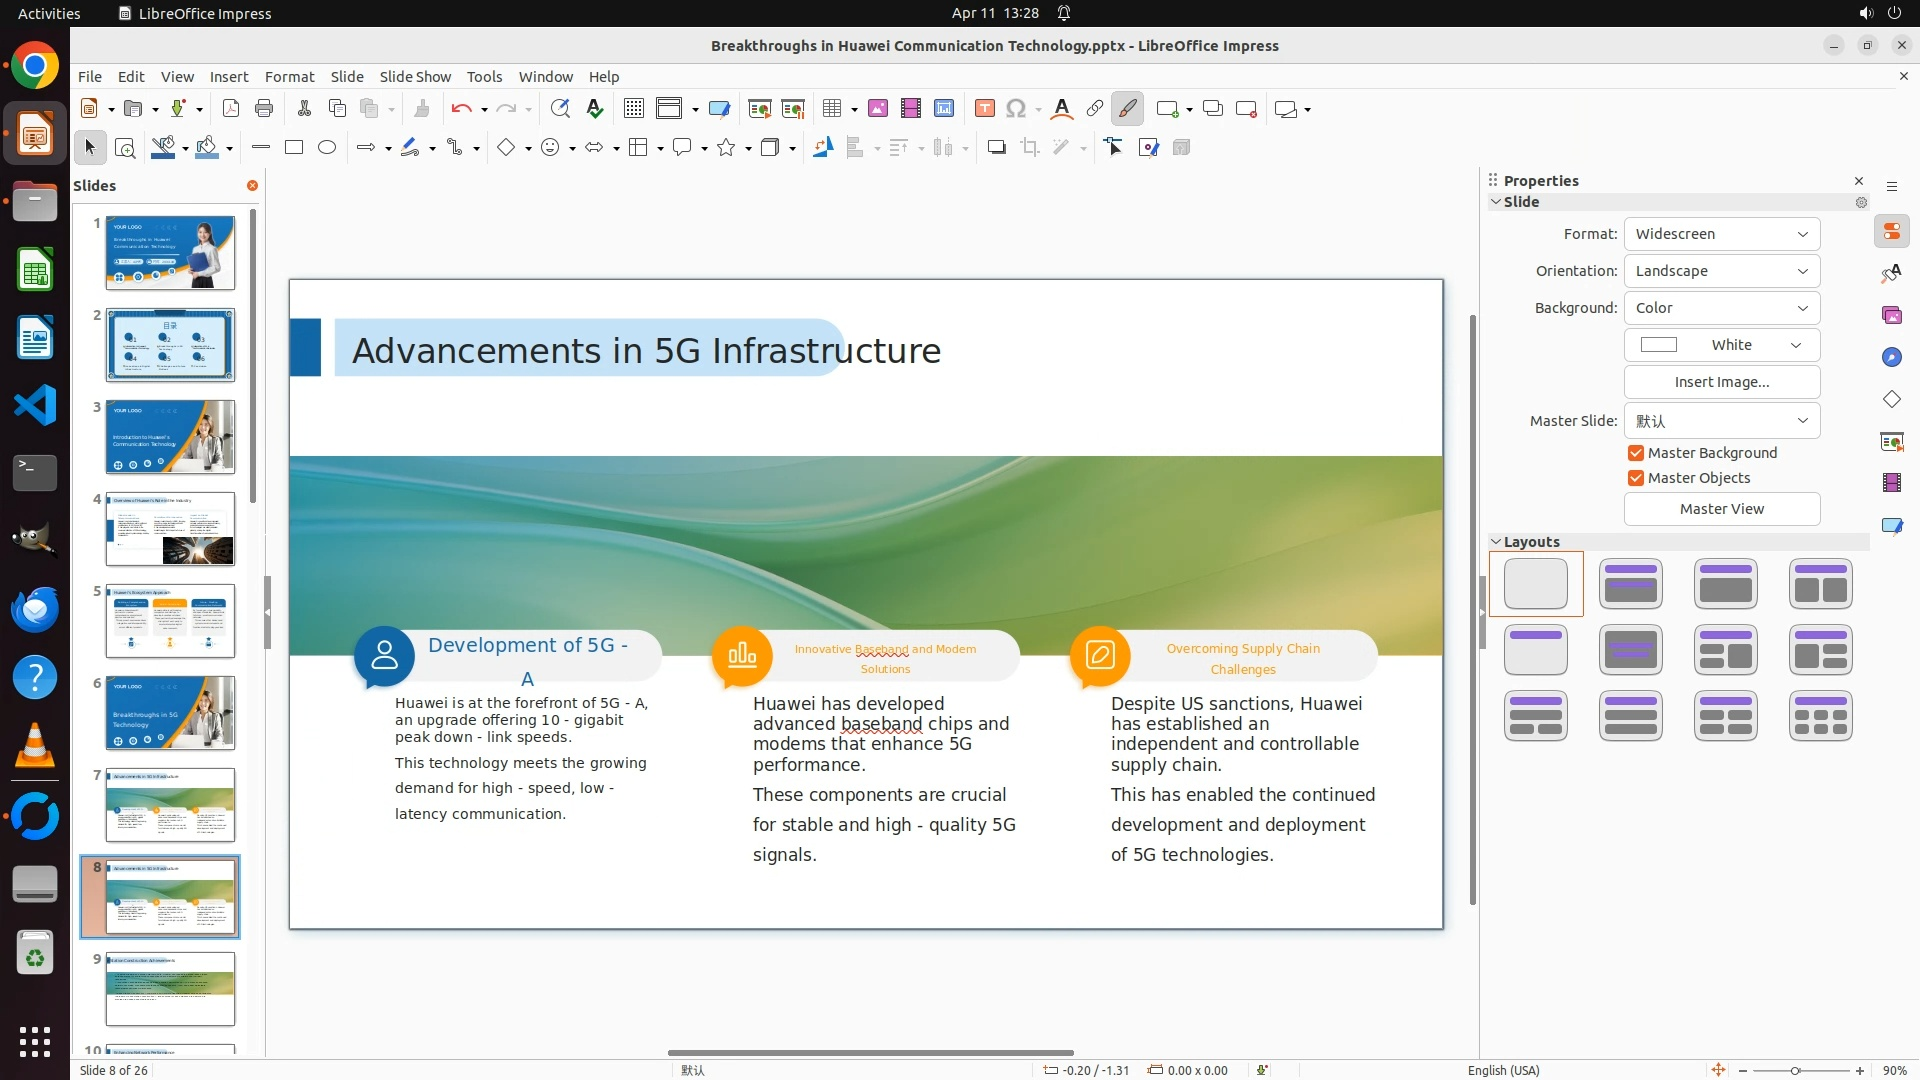Image resolution: width=1920 pixels, height=1080 pixels.
Task: Open the Slide Show menu
Action: [415, 77]
